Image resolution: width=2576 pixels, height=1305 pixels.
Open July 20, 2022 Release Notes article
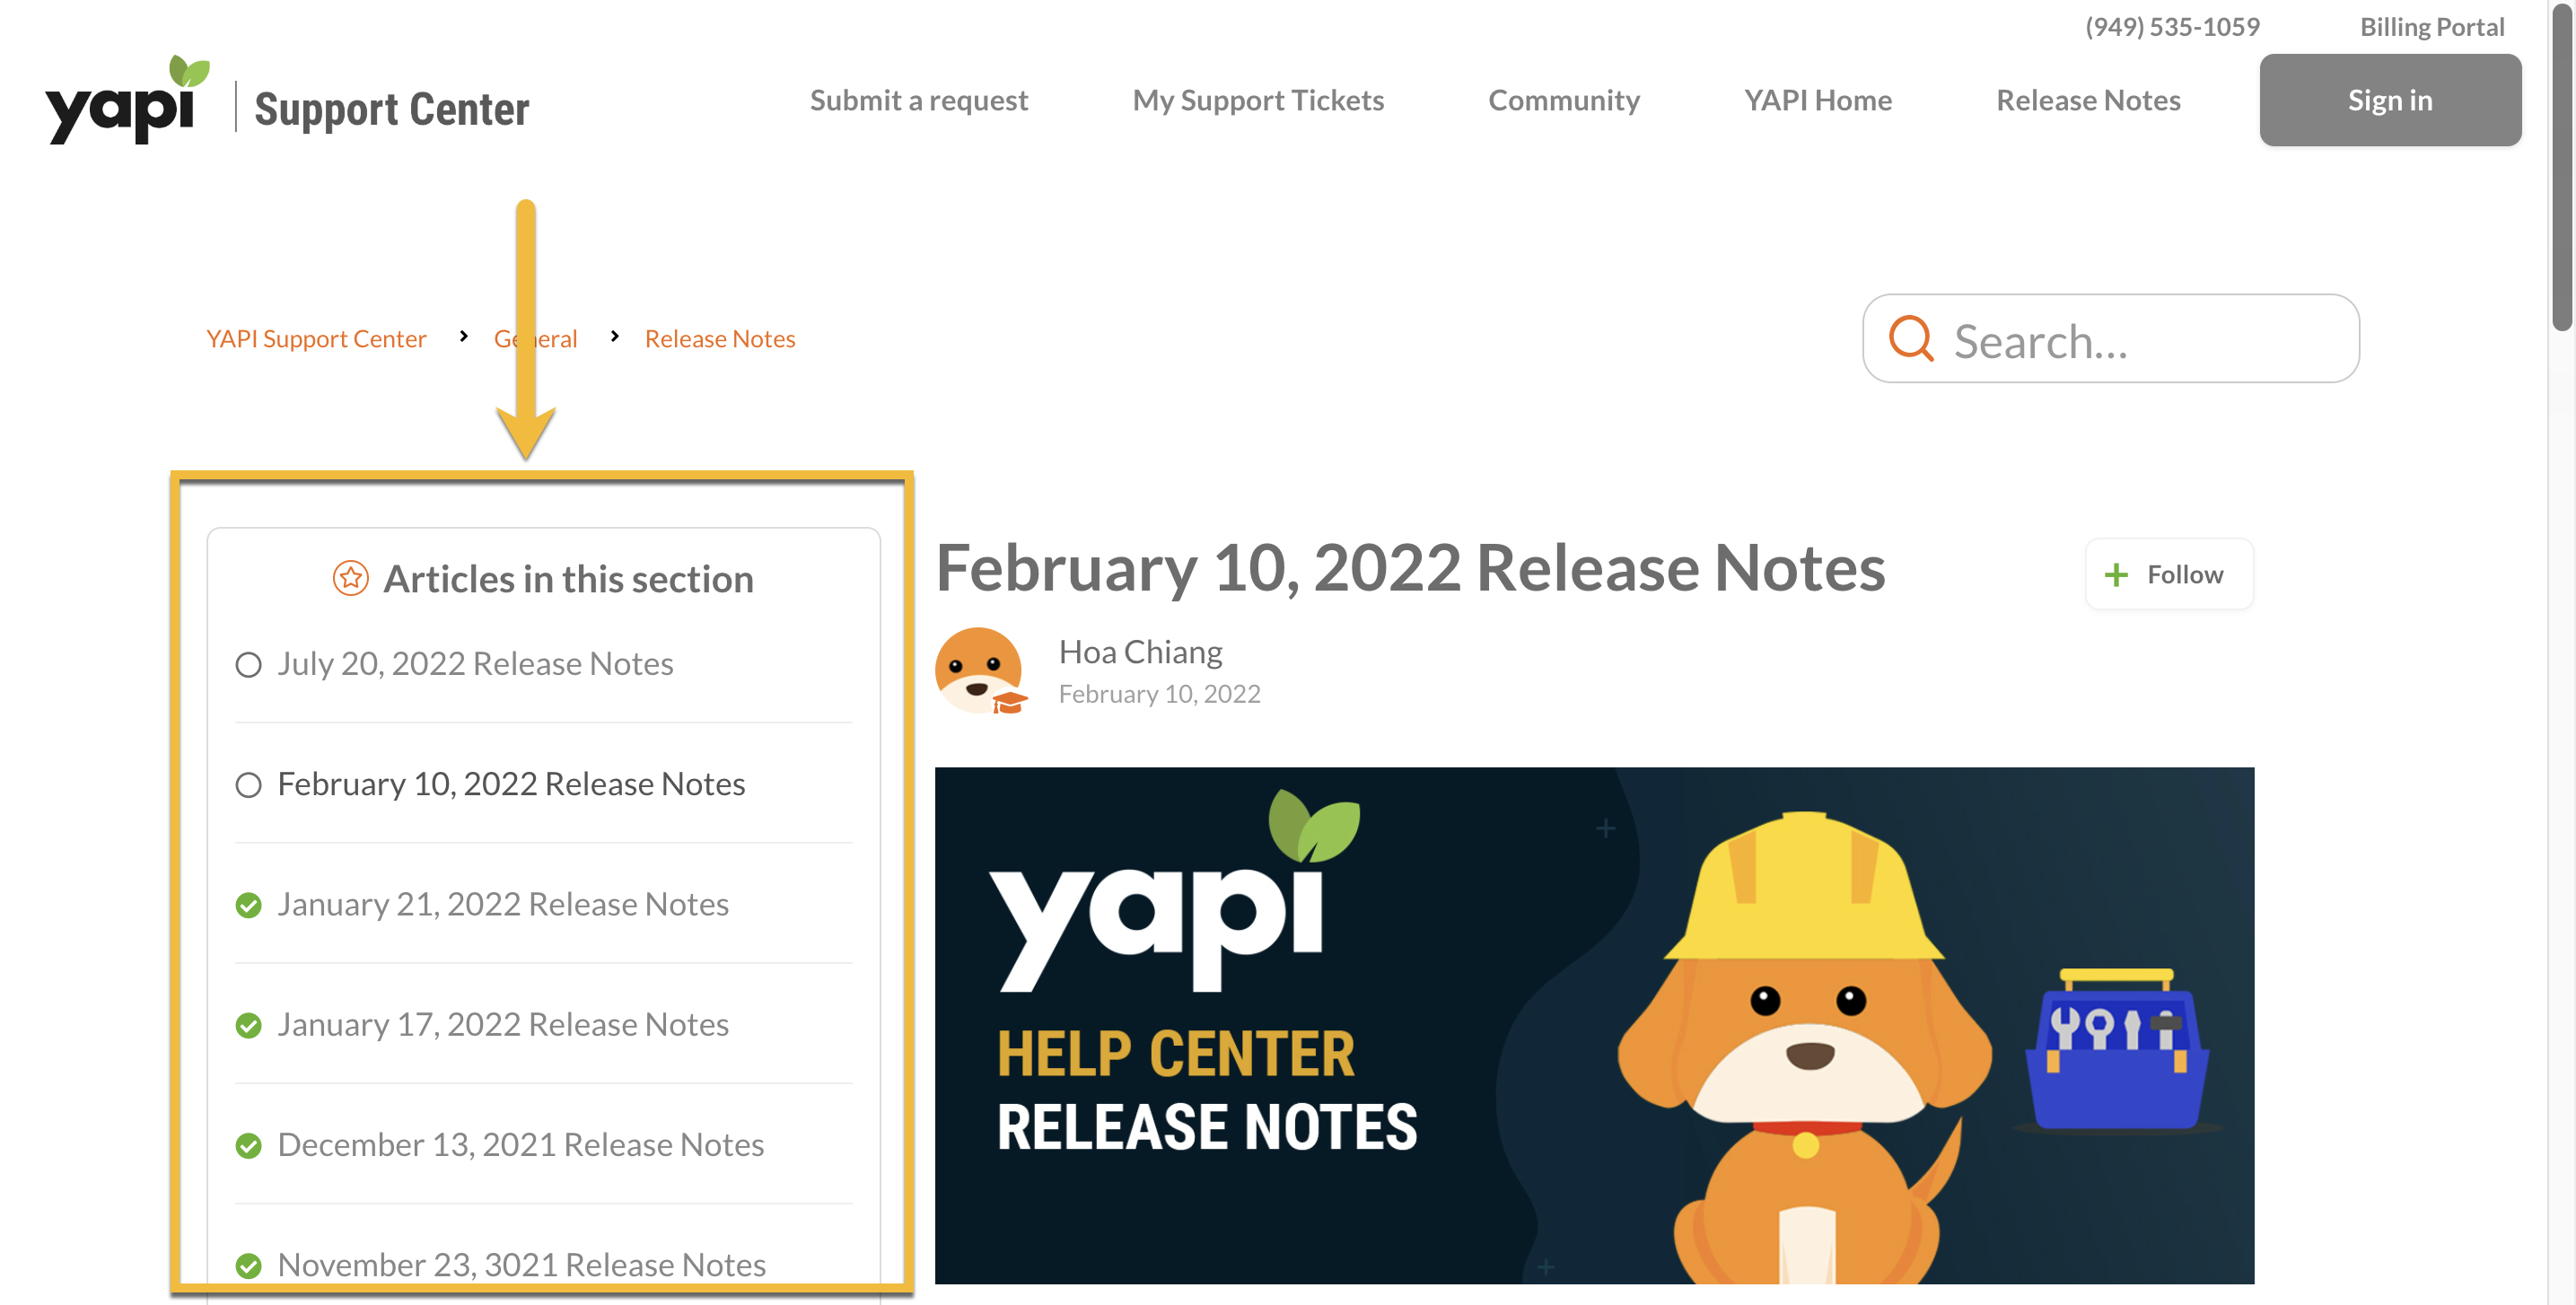pyautogui.click(x=475, y=664)
